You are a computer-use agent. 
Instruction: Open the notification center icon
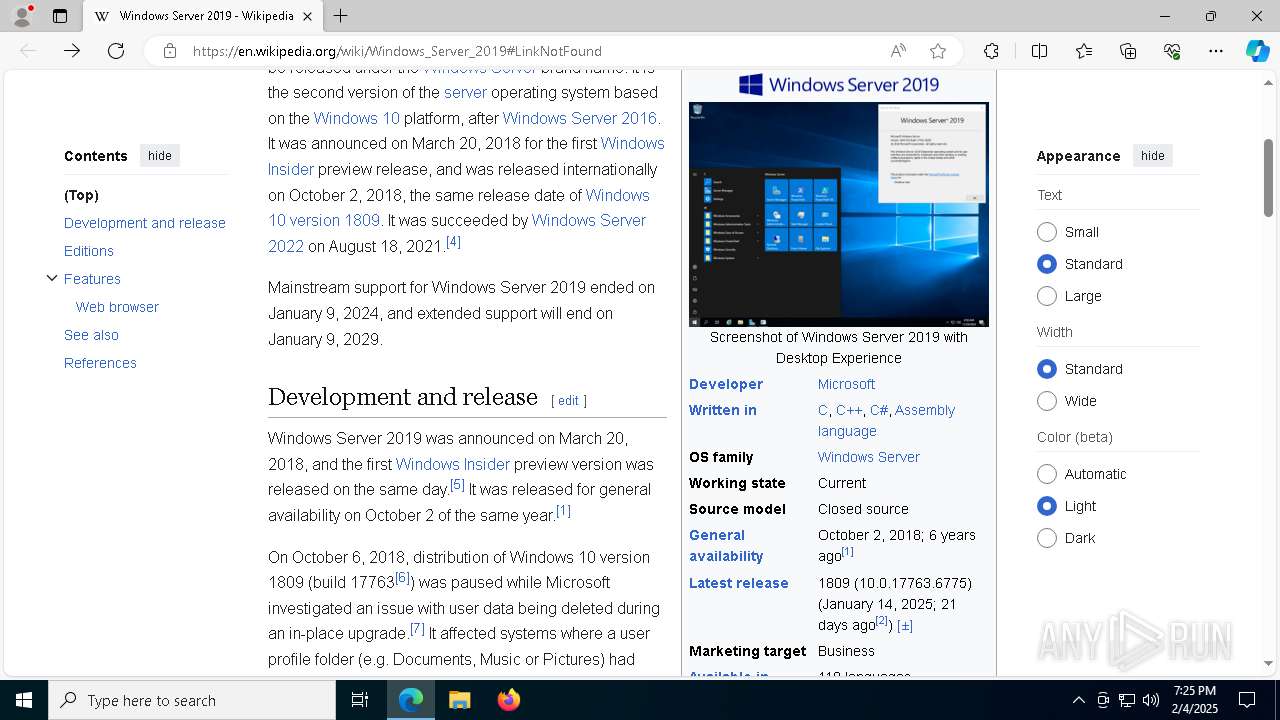pos(1247,700)
